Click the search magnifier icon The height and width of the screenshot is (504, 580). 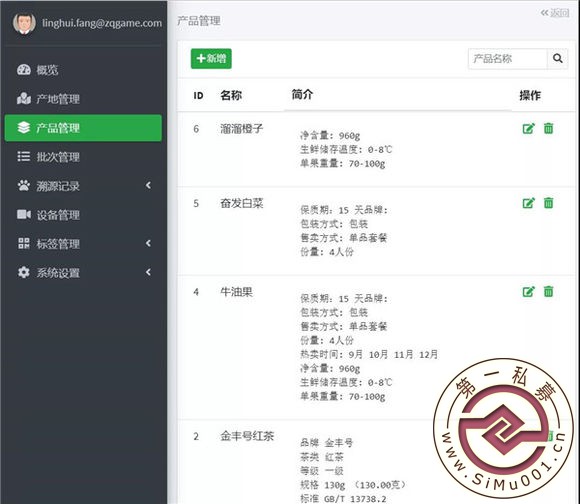click(557, 58)
